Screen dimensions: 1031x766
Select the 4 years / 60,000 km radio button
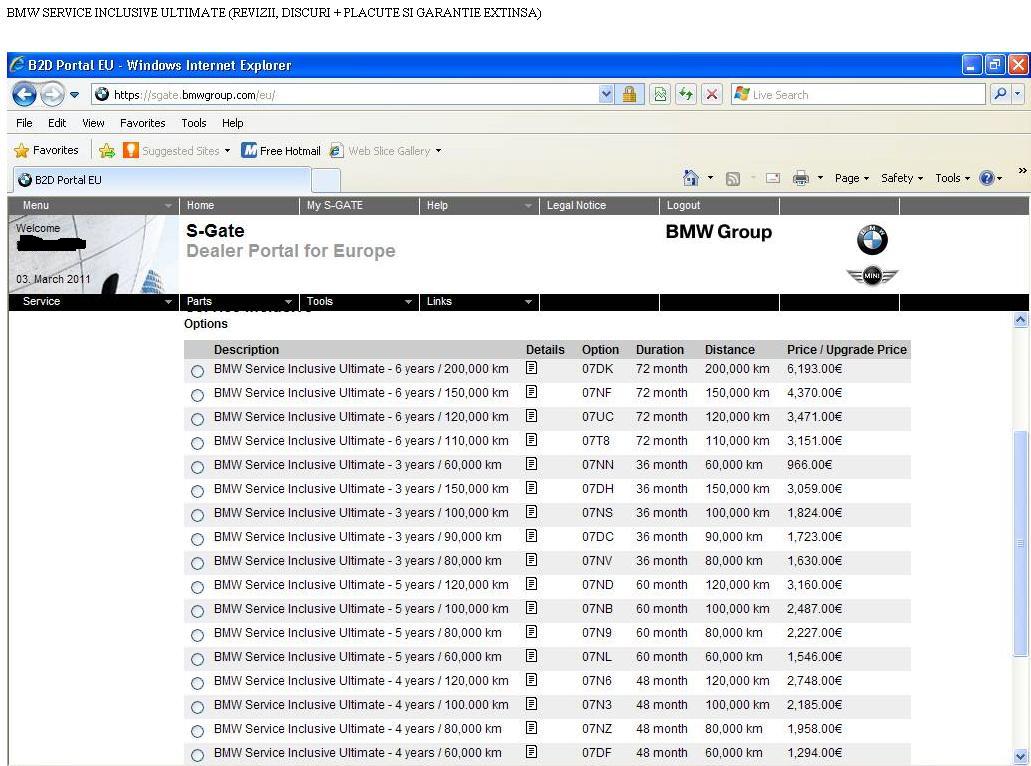(197, 755)
